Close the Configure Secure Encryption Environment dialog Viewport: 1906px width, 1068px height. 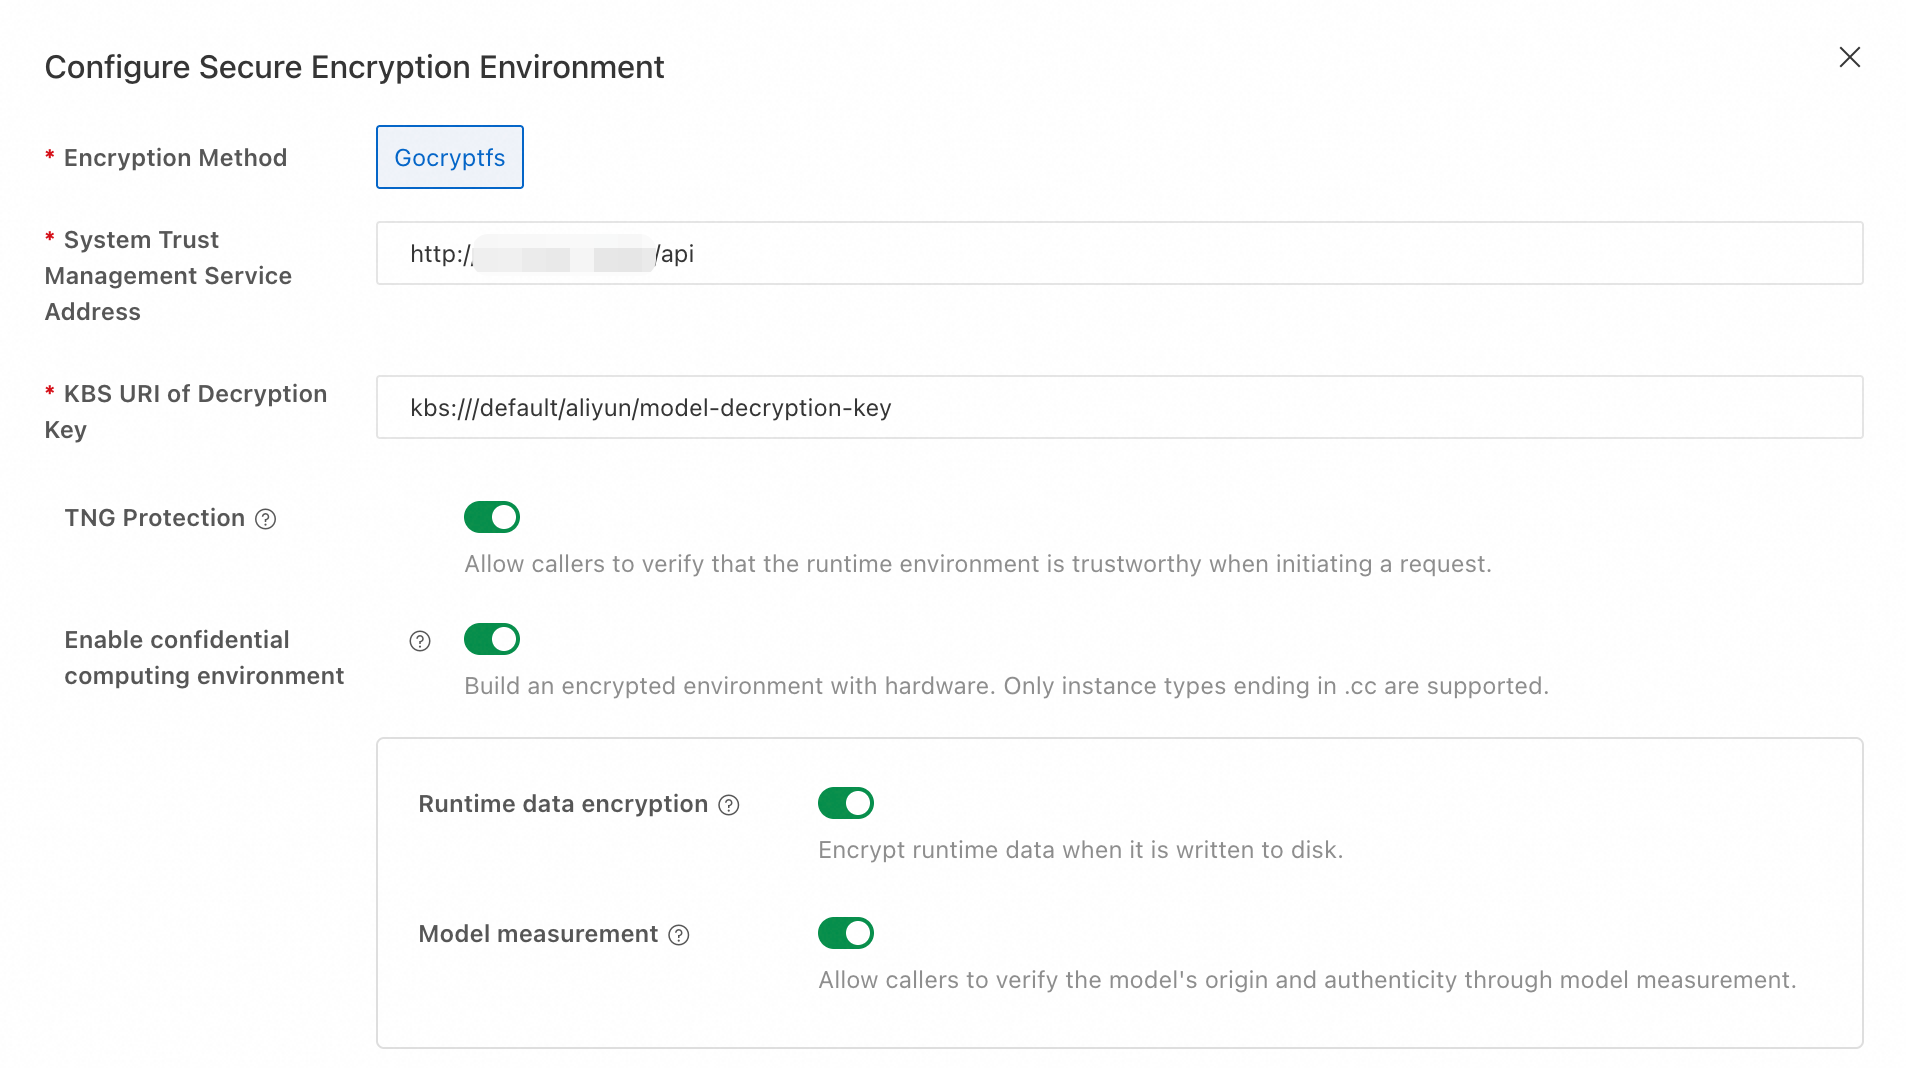[1849, 57]
